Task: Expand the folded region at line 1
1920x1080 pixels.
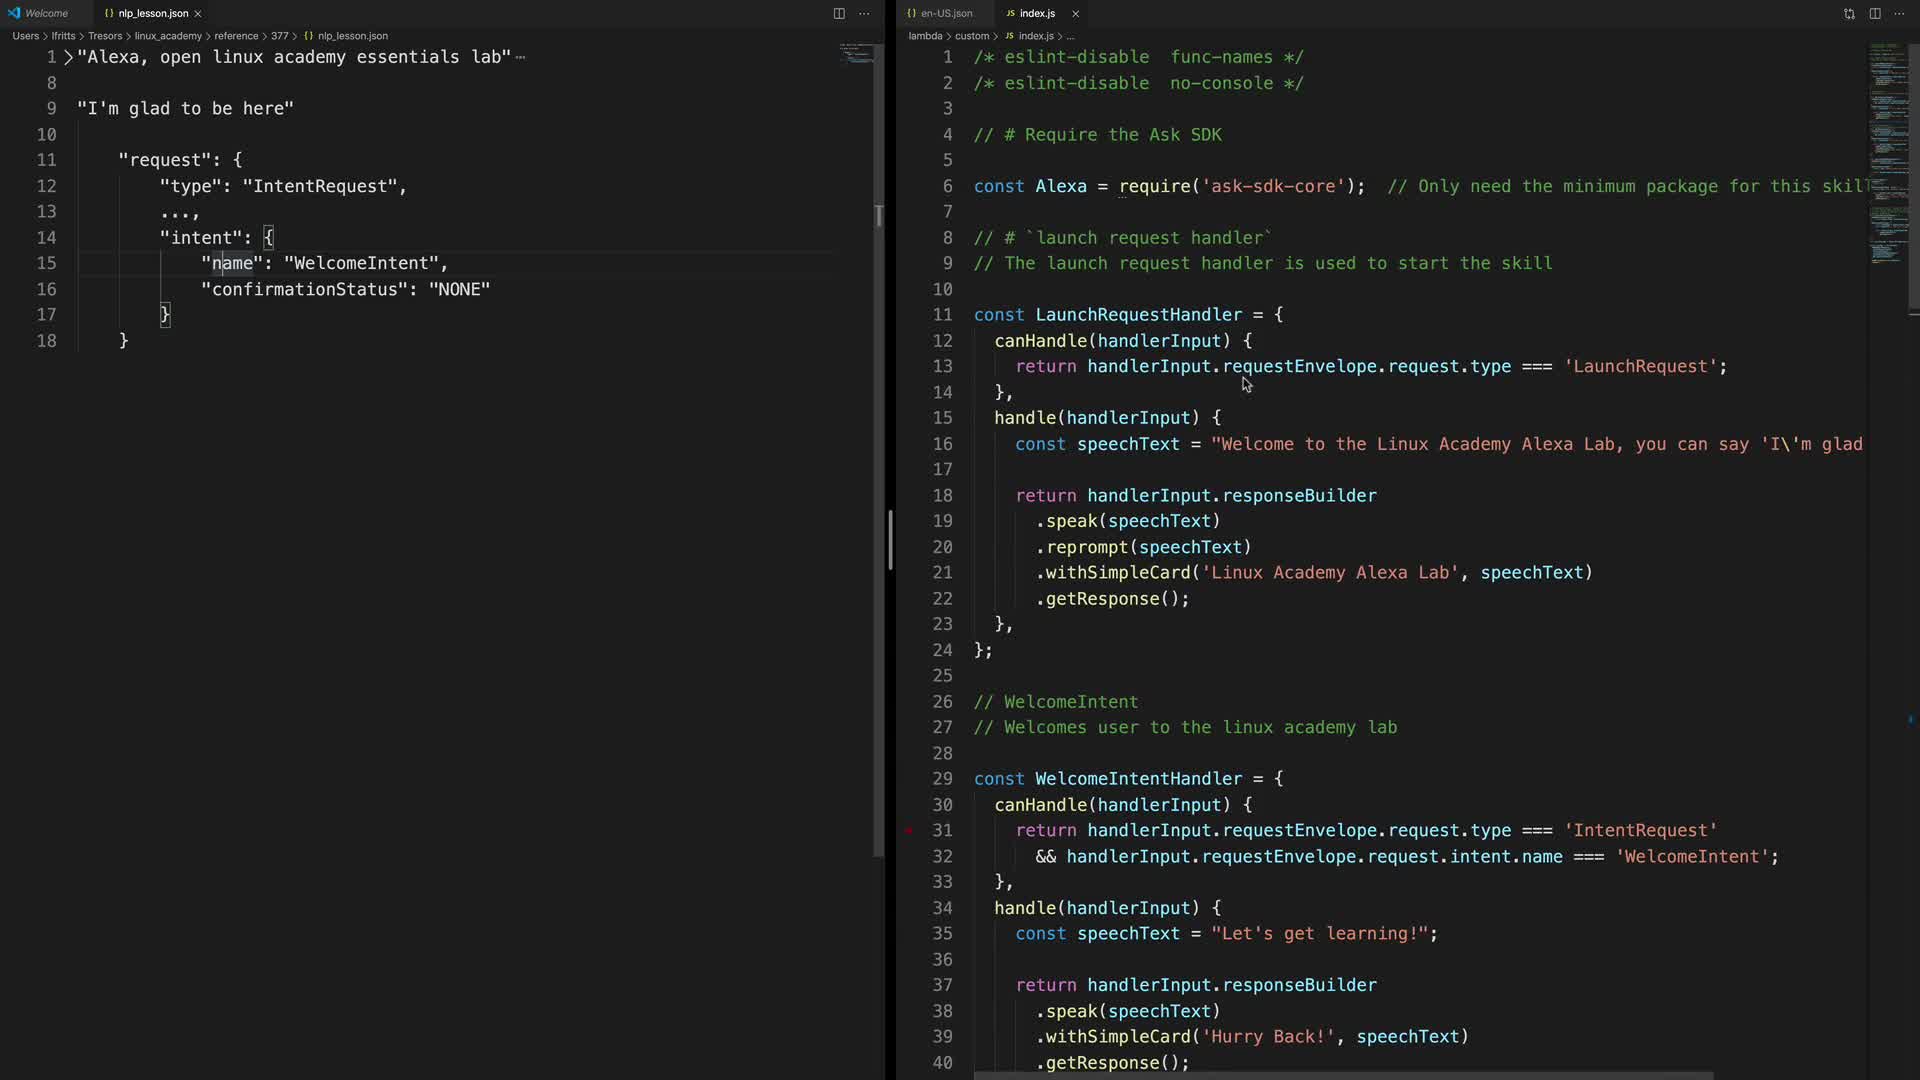Action: tap(68, 58)
